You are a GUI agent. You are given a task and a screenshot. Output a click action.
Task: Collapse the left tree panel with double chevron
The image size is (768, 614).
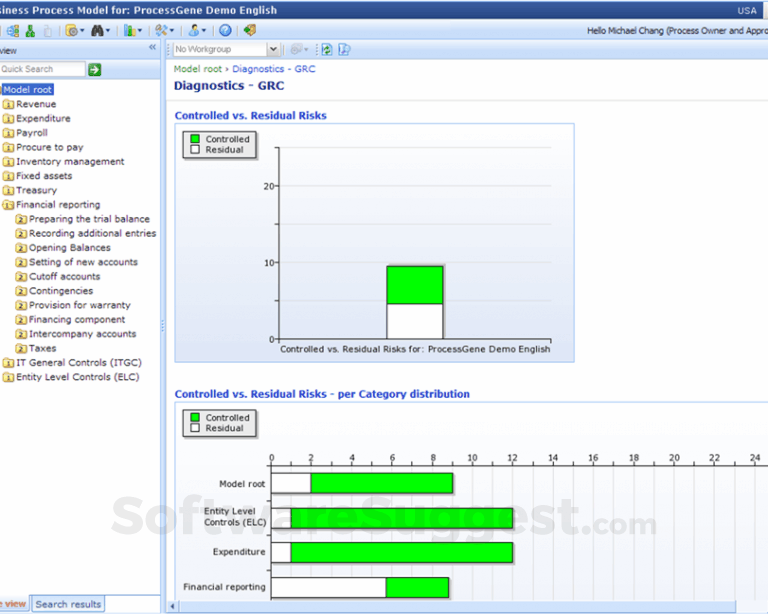pyautogui.click(x=152, y=48)
